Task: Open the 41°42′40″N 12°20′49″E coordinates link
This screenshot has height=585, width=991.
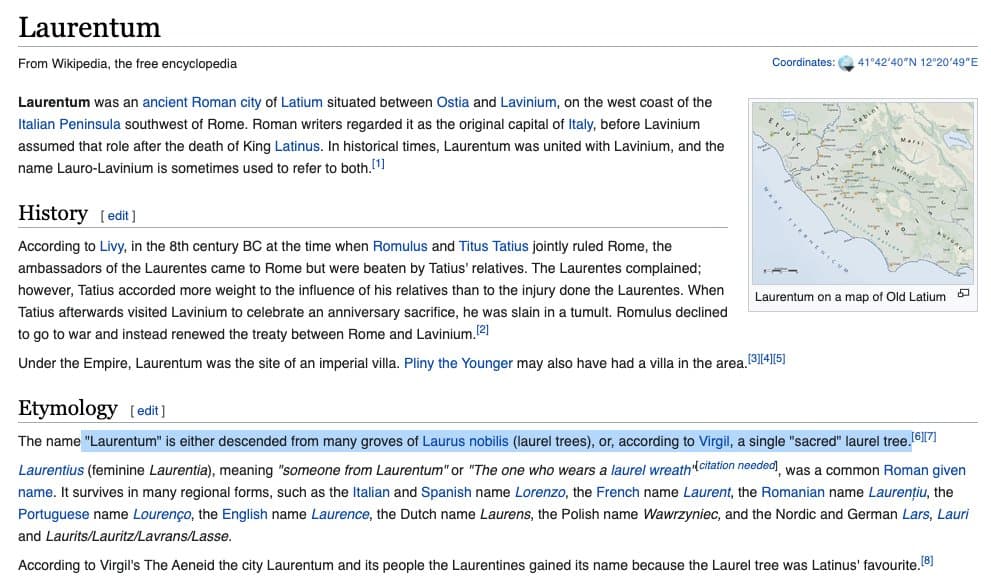Action: tap(918, 63)
